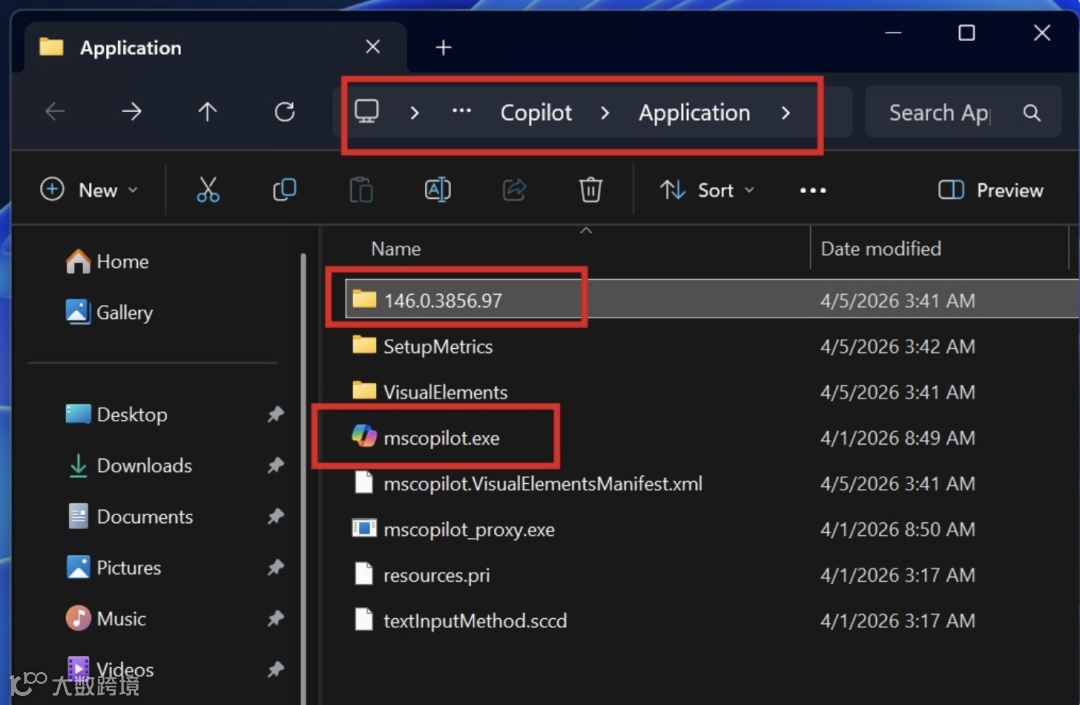Open Documents in the navigation pane

point(129,516)
